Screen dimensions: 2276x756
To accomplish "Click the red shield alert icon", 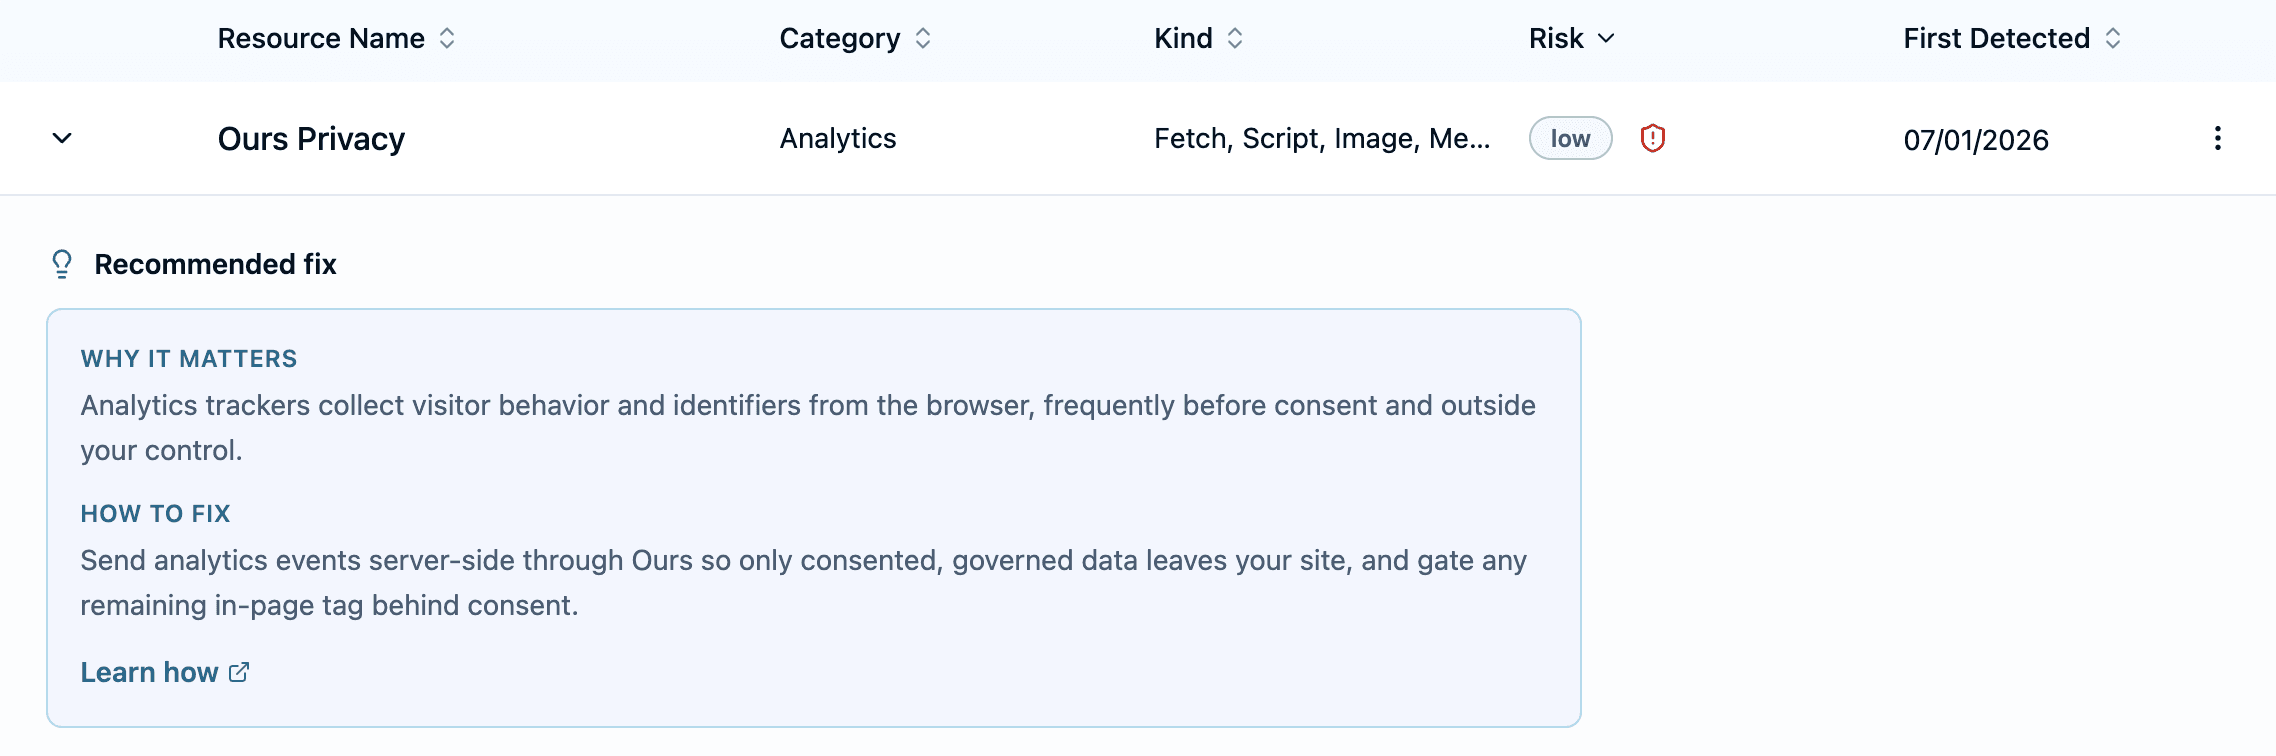I will click(1653, 138).
